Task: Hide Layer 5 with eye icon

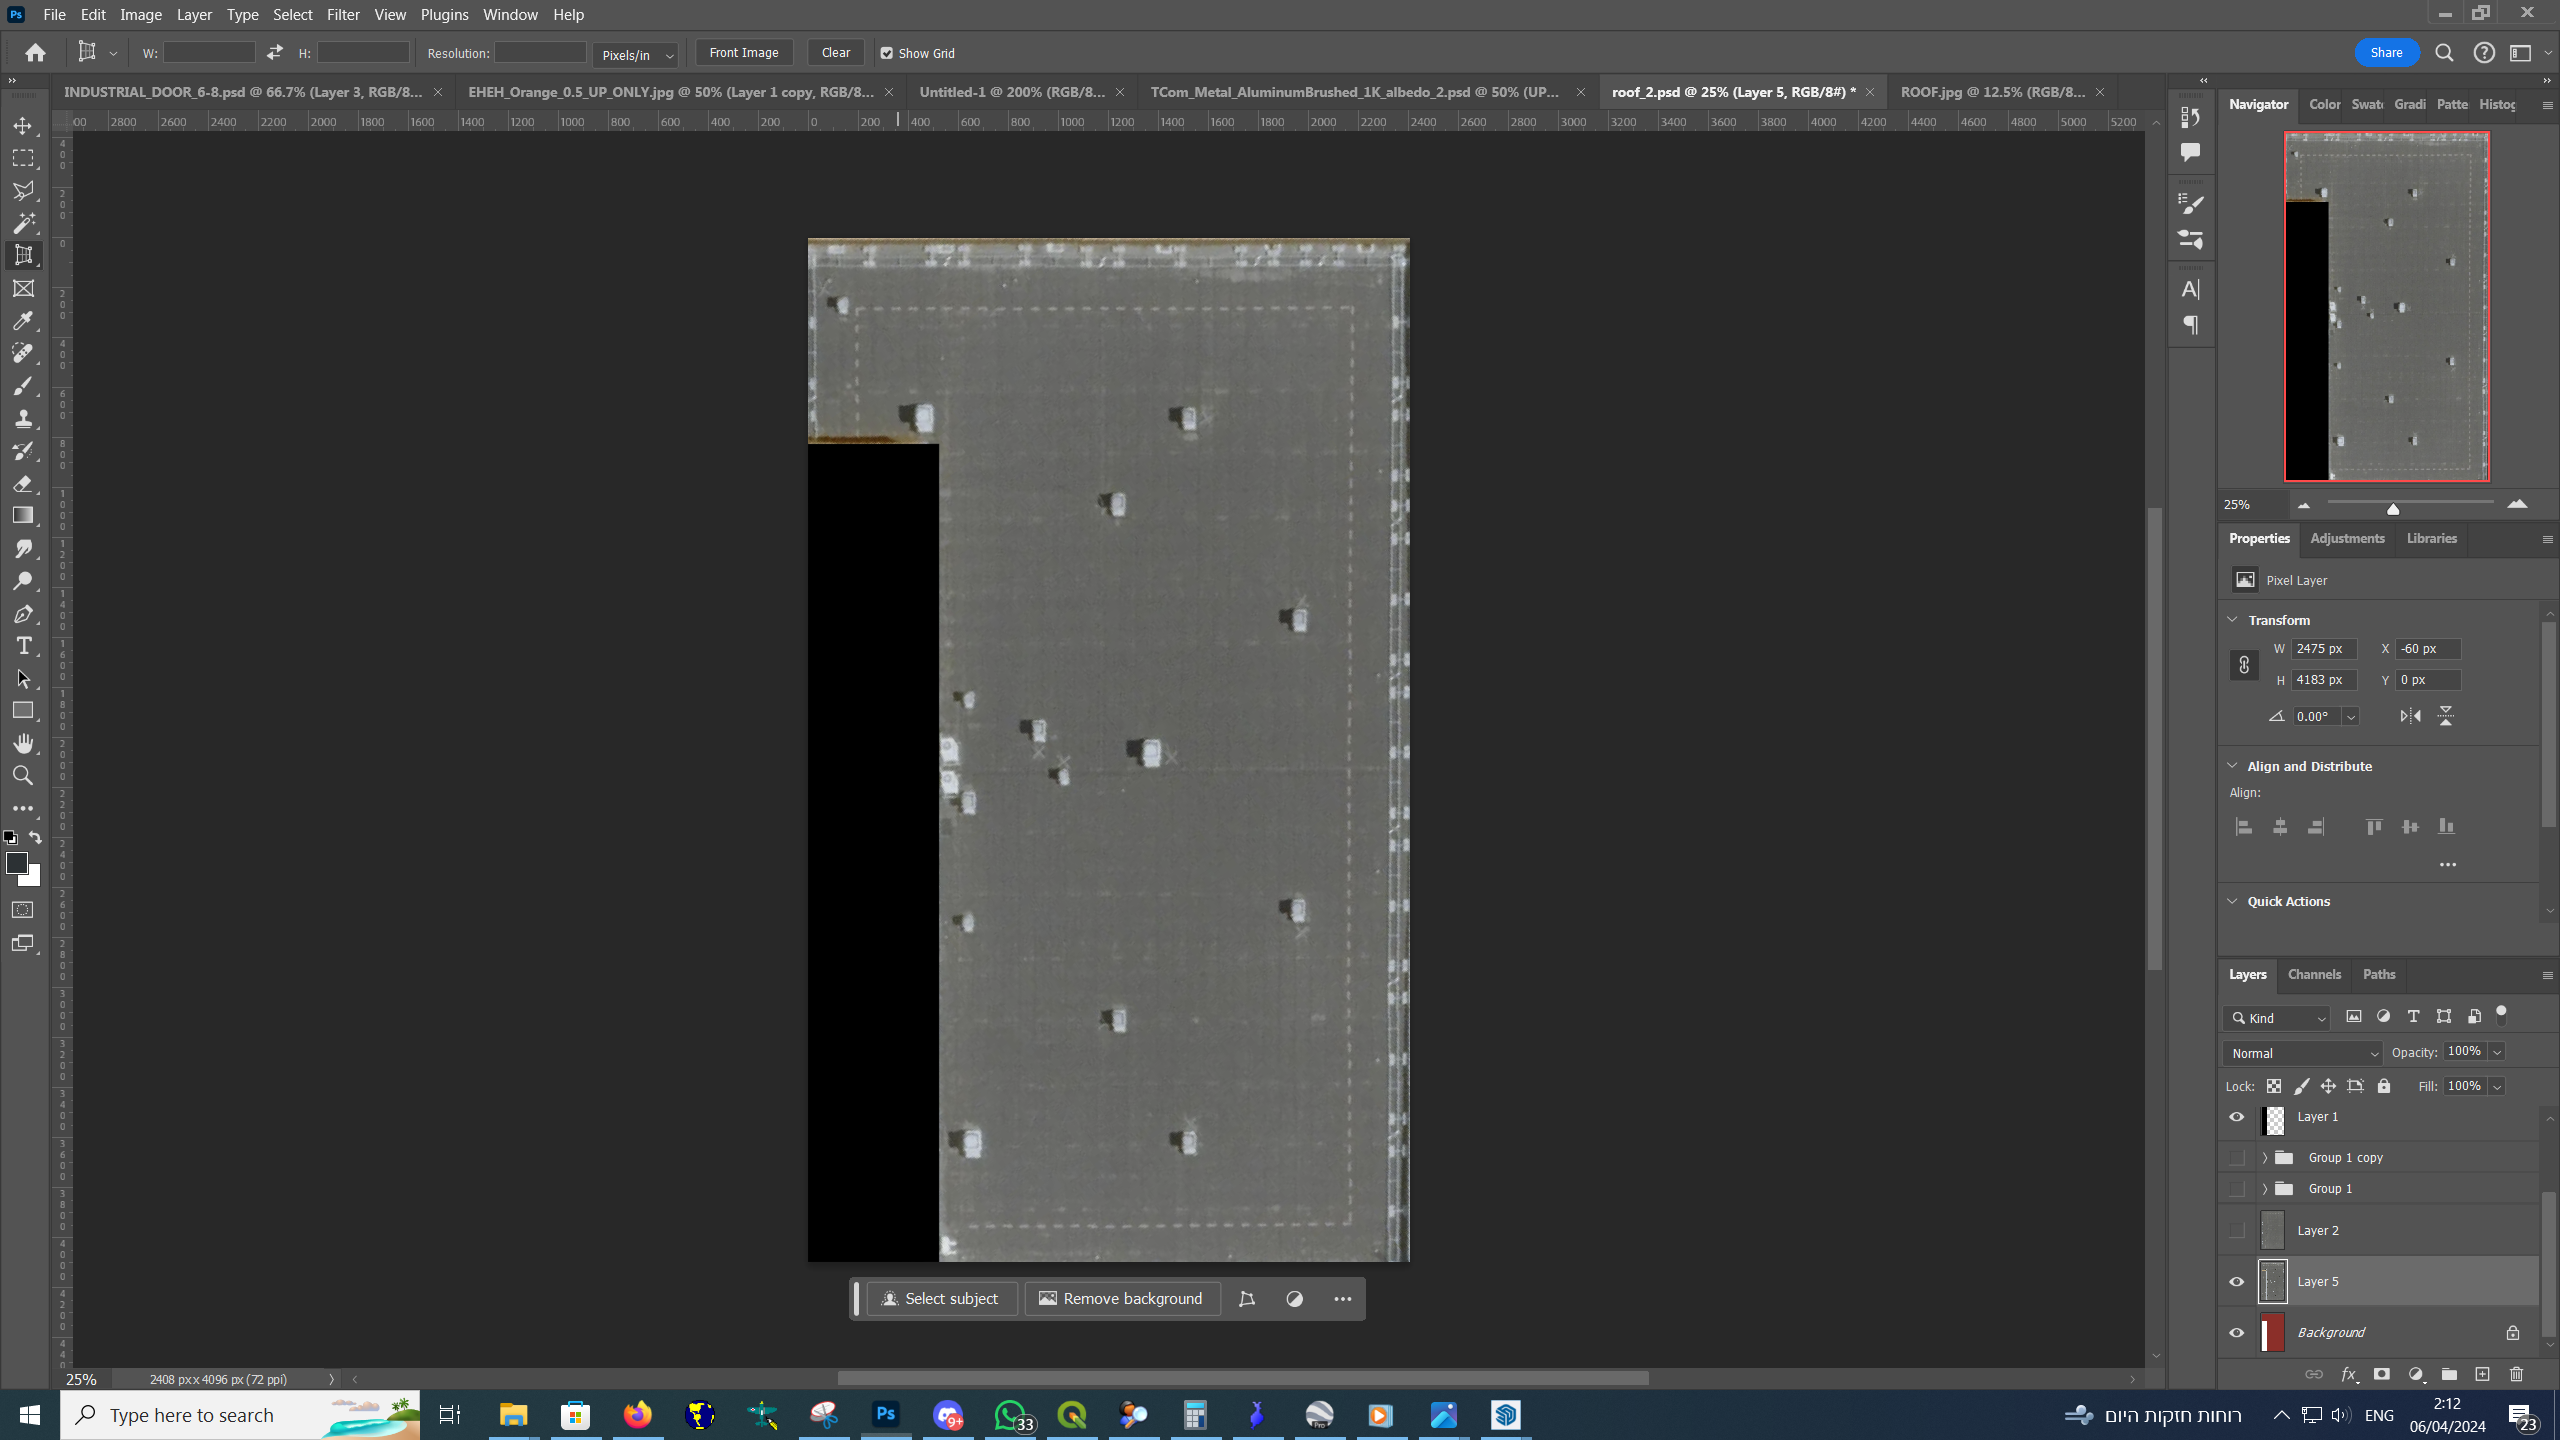Action: click(2237, 1282)
